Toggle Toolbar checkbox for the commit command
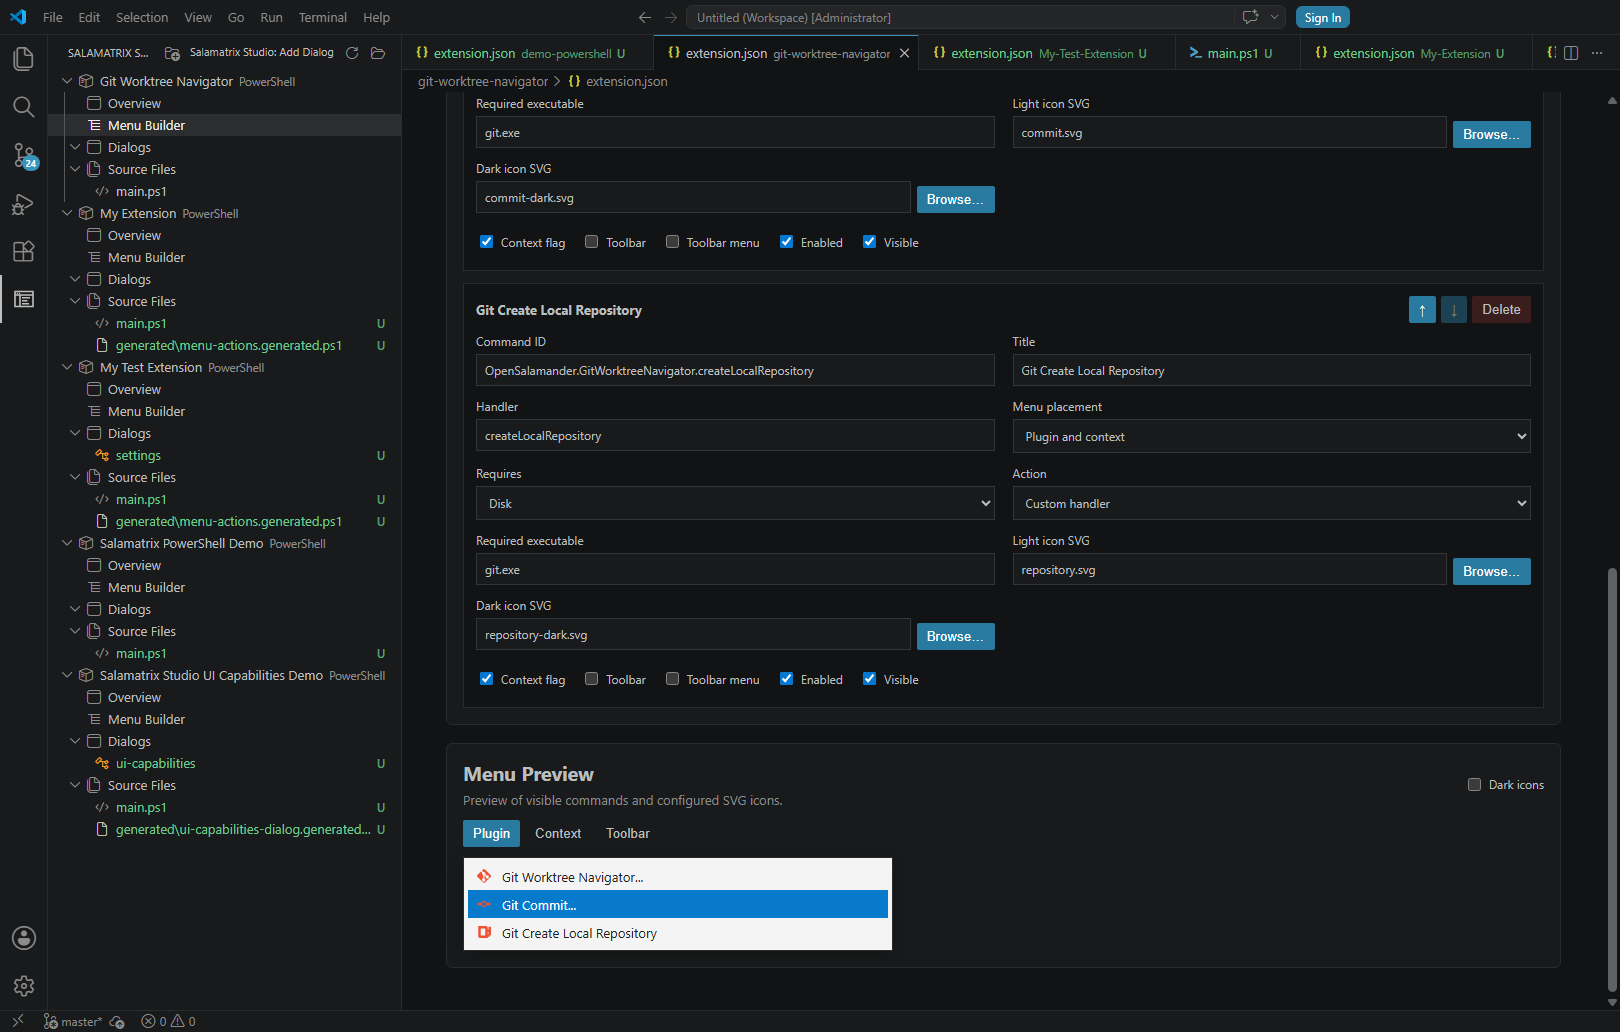1620x1032 pixels. coord(592,242)
